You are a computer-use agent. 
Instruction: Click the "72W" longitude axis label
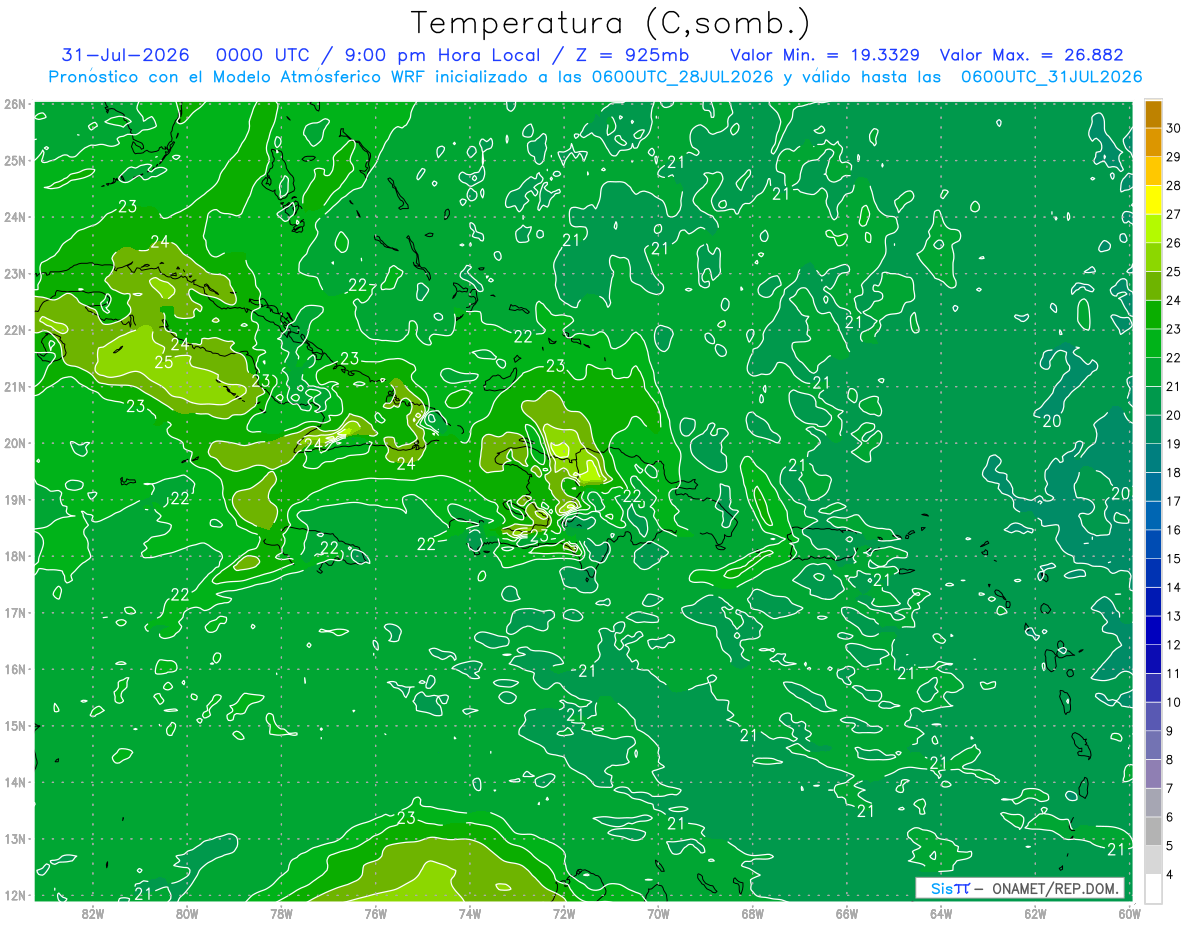point(564,913)
